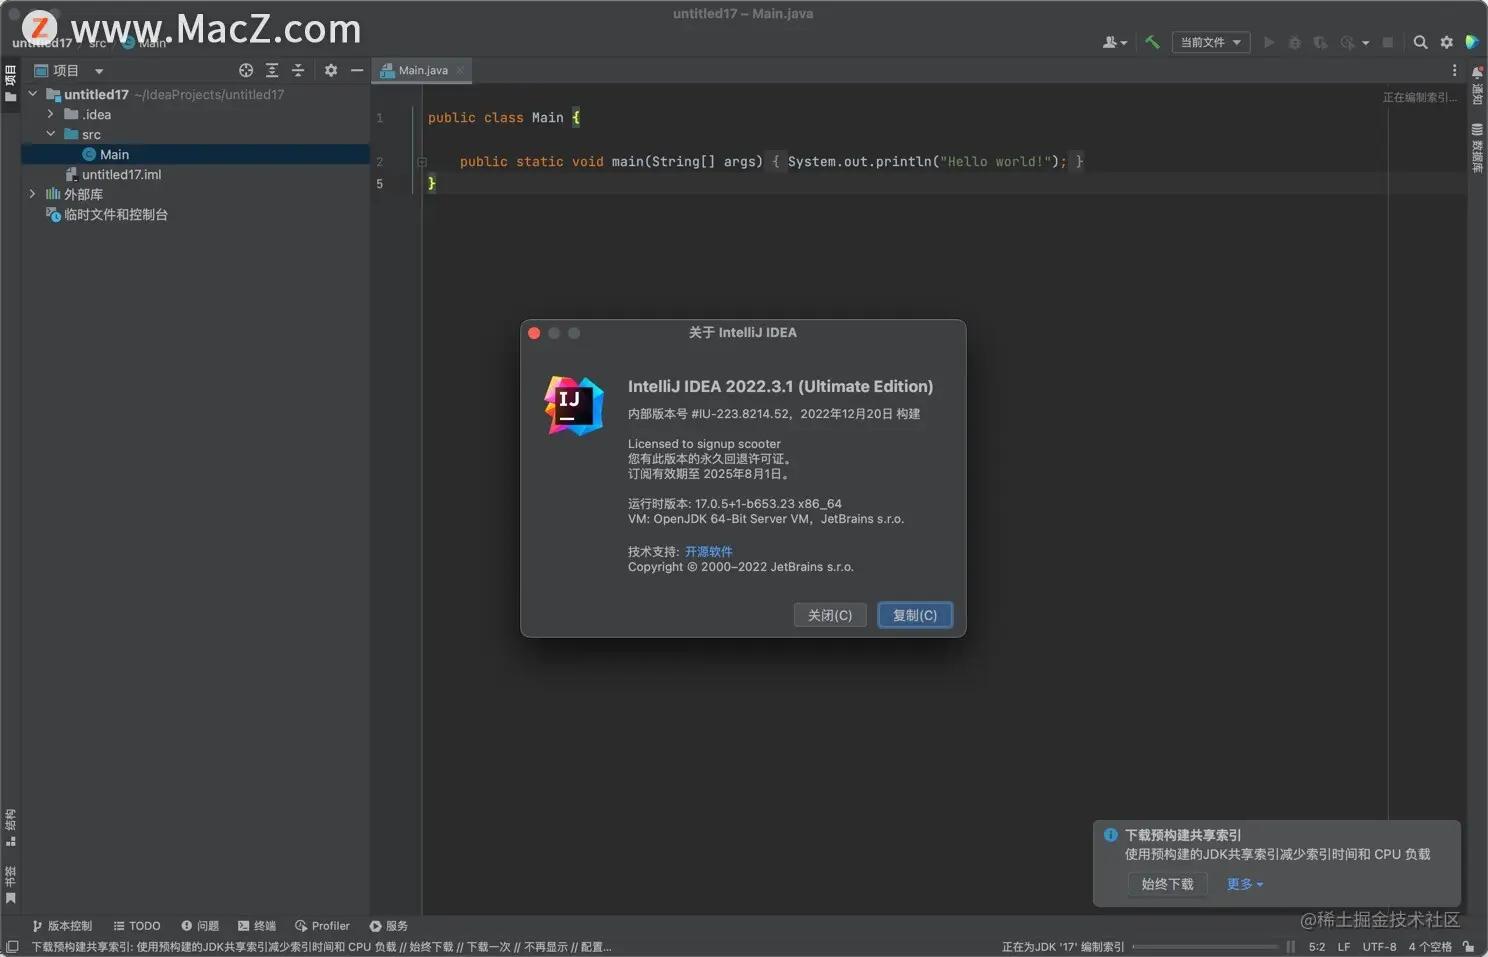The width and height of the screenshot is (1488, 957).
Task: Click 始终下载 in the notification
Action: point(1168,884)
